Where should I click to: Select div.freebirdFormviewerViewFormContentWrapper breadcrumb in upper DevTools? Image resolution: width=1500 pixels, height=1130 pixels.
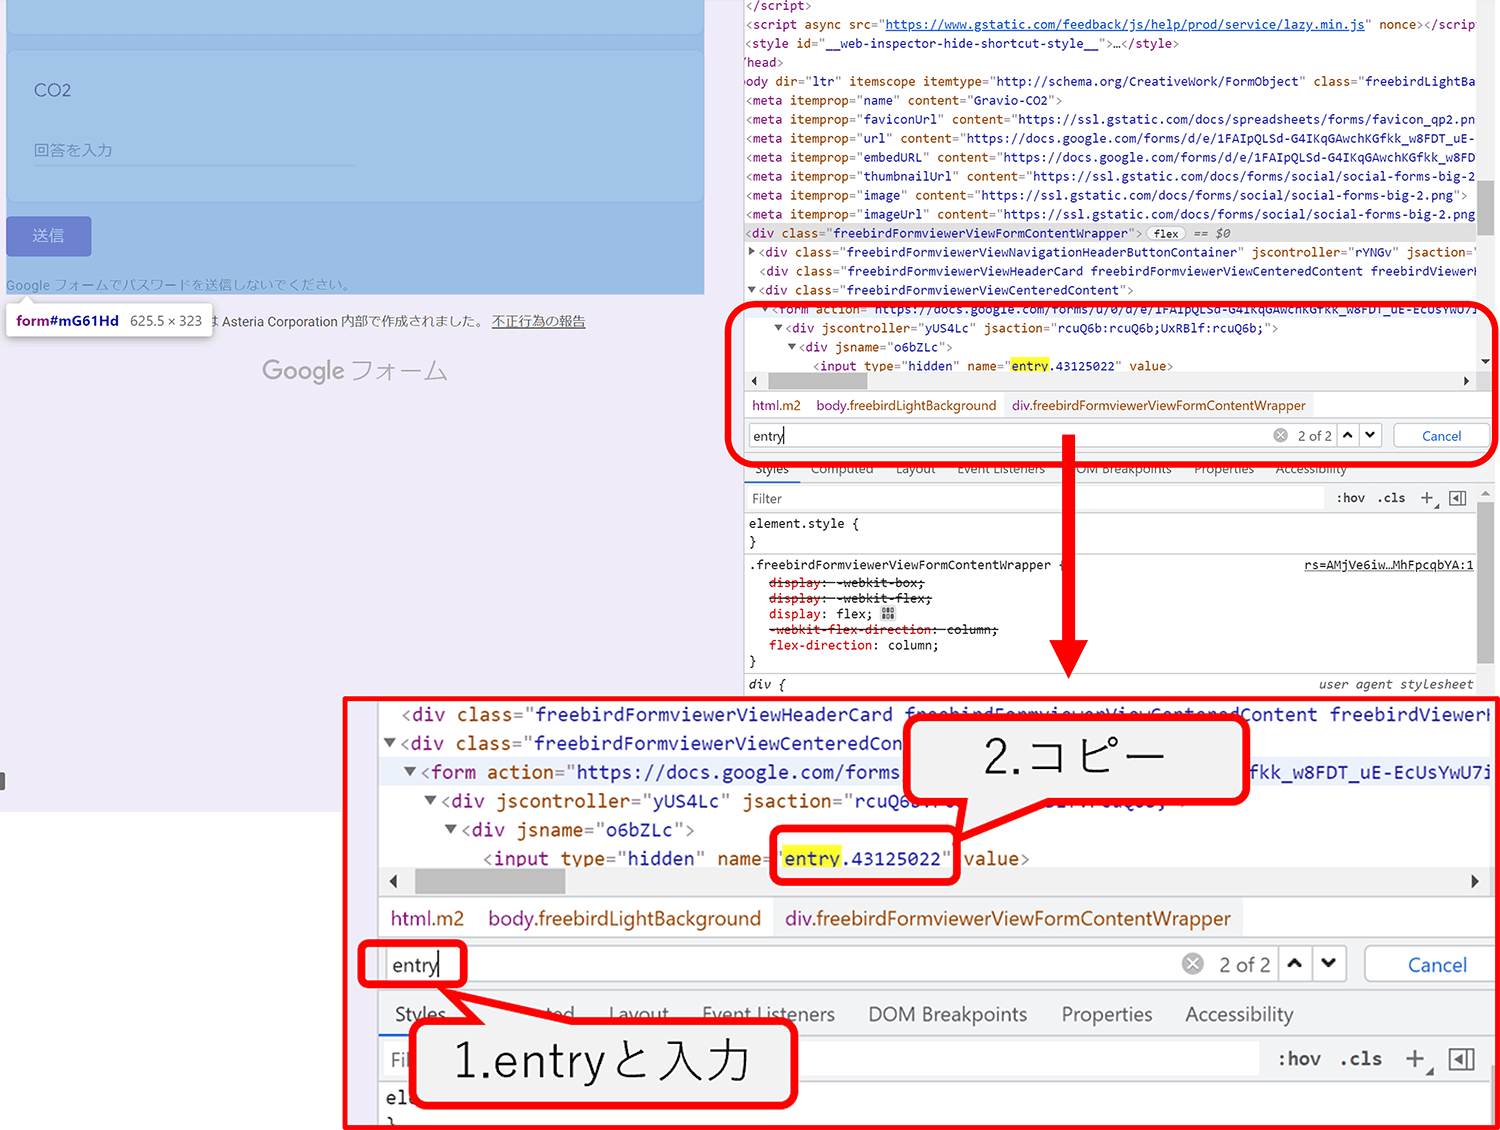[1158, 405]
